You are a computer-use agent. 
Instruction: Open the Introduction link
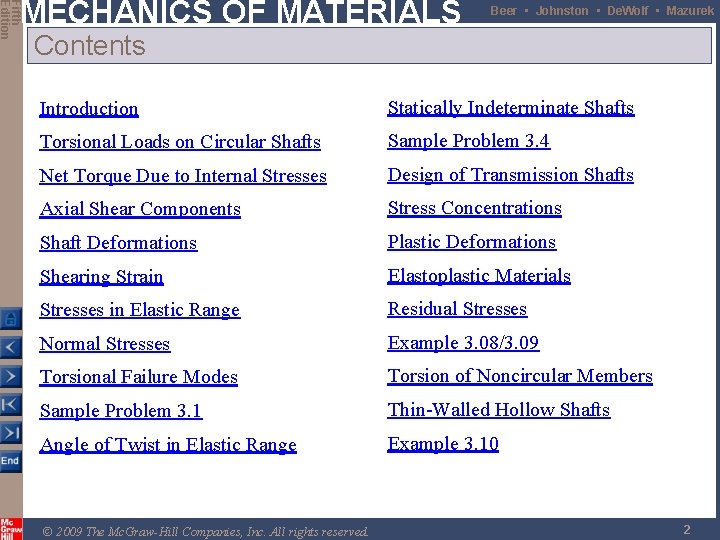coord(89,109)
